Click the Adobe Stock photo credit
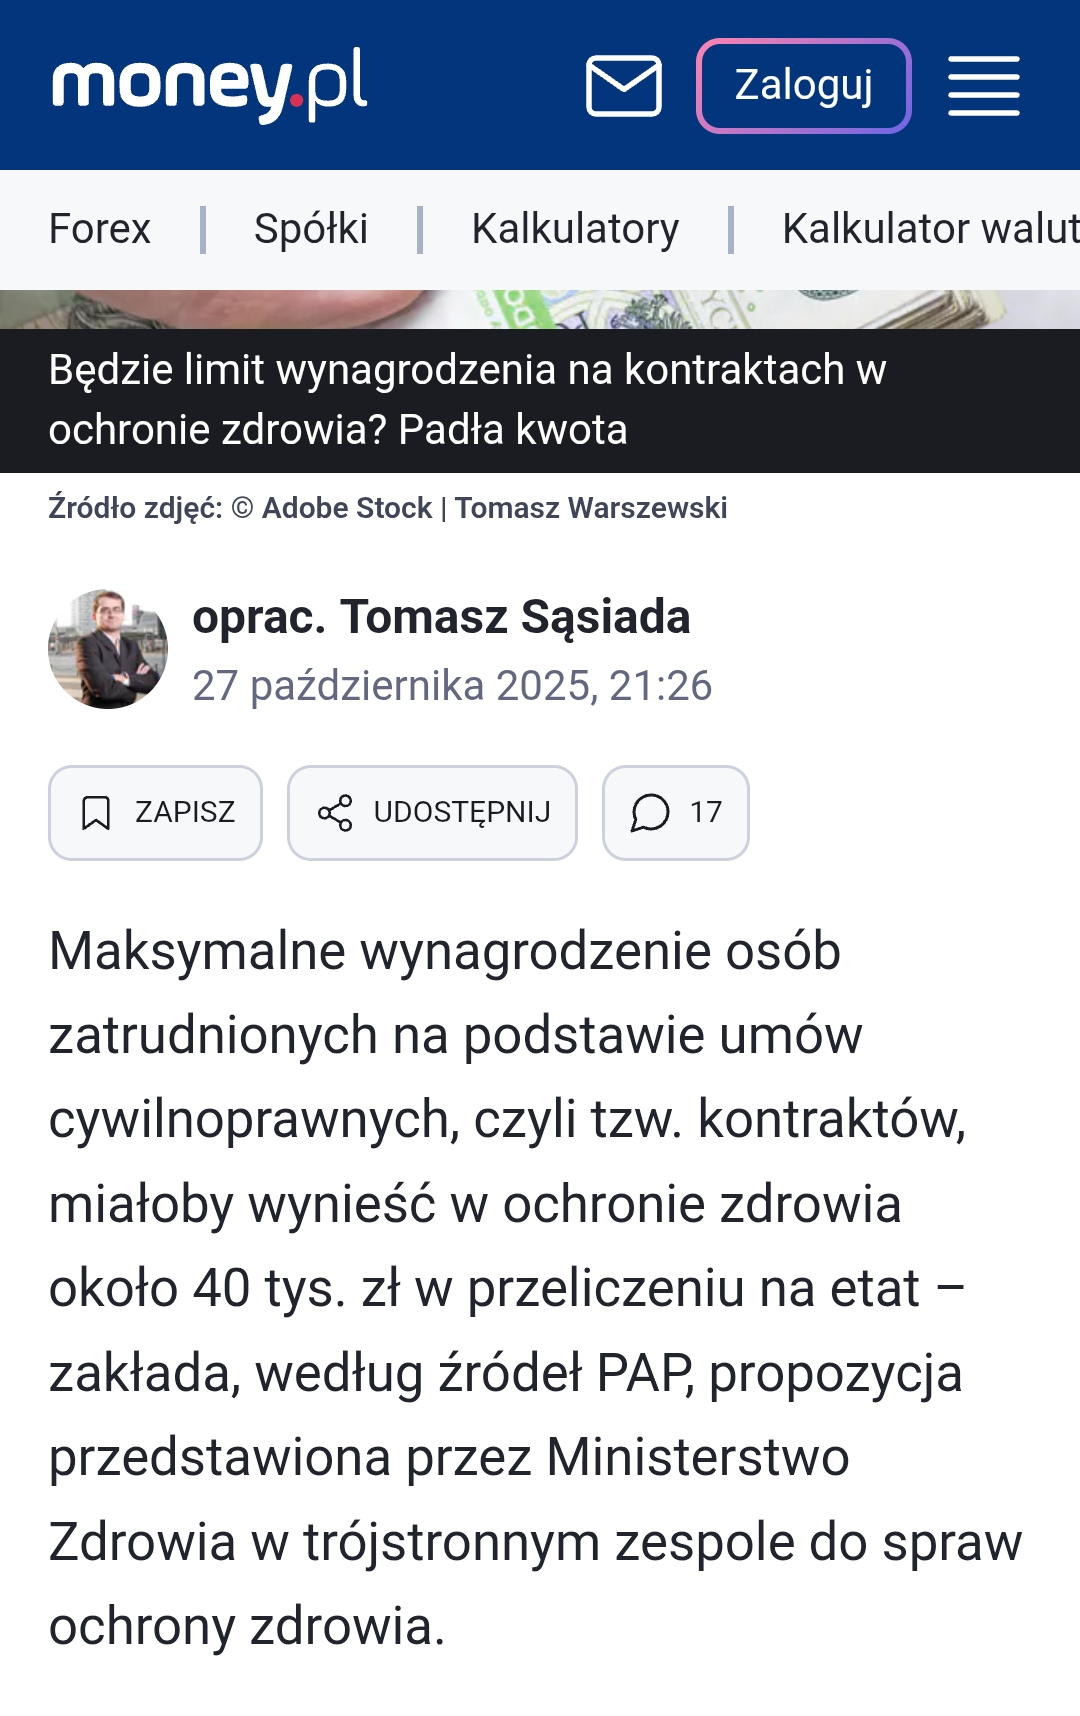The image size is (1080, 1716). pyautogui.click(x=346, y=508)
